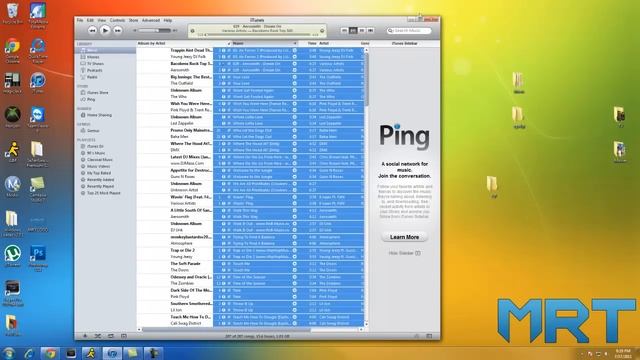Open the Store menu
This screenshot has height=360, width=640.
click(x=133, y=20)
